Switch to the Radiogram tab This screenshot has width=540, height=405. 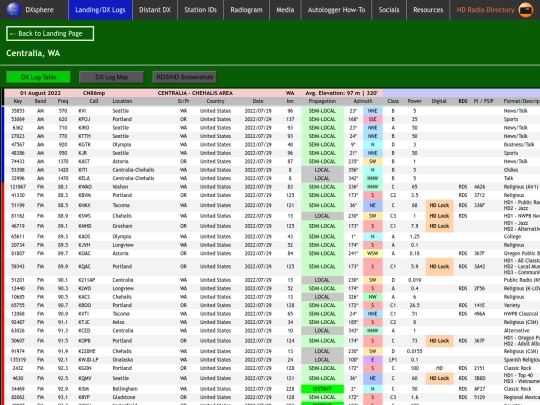click(x=247, y=10)
